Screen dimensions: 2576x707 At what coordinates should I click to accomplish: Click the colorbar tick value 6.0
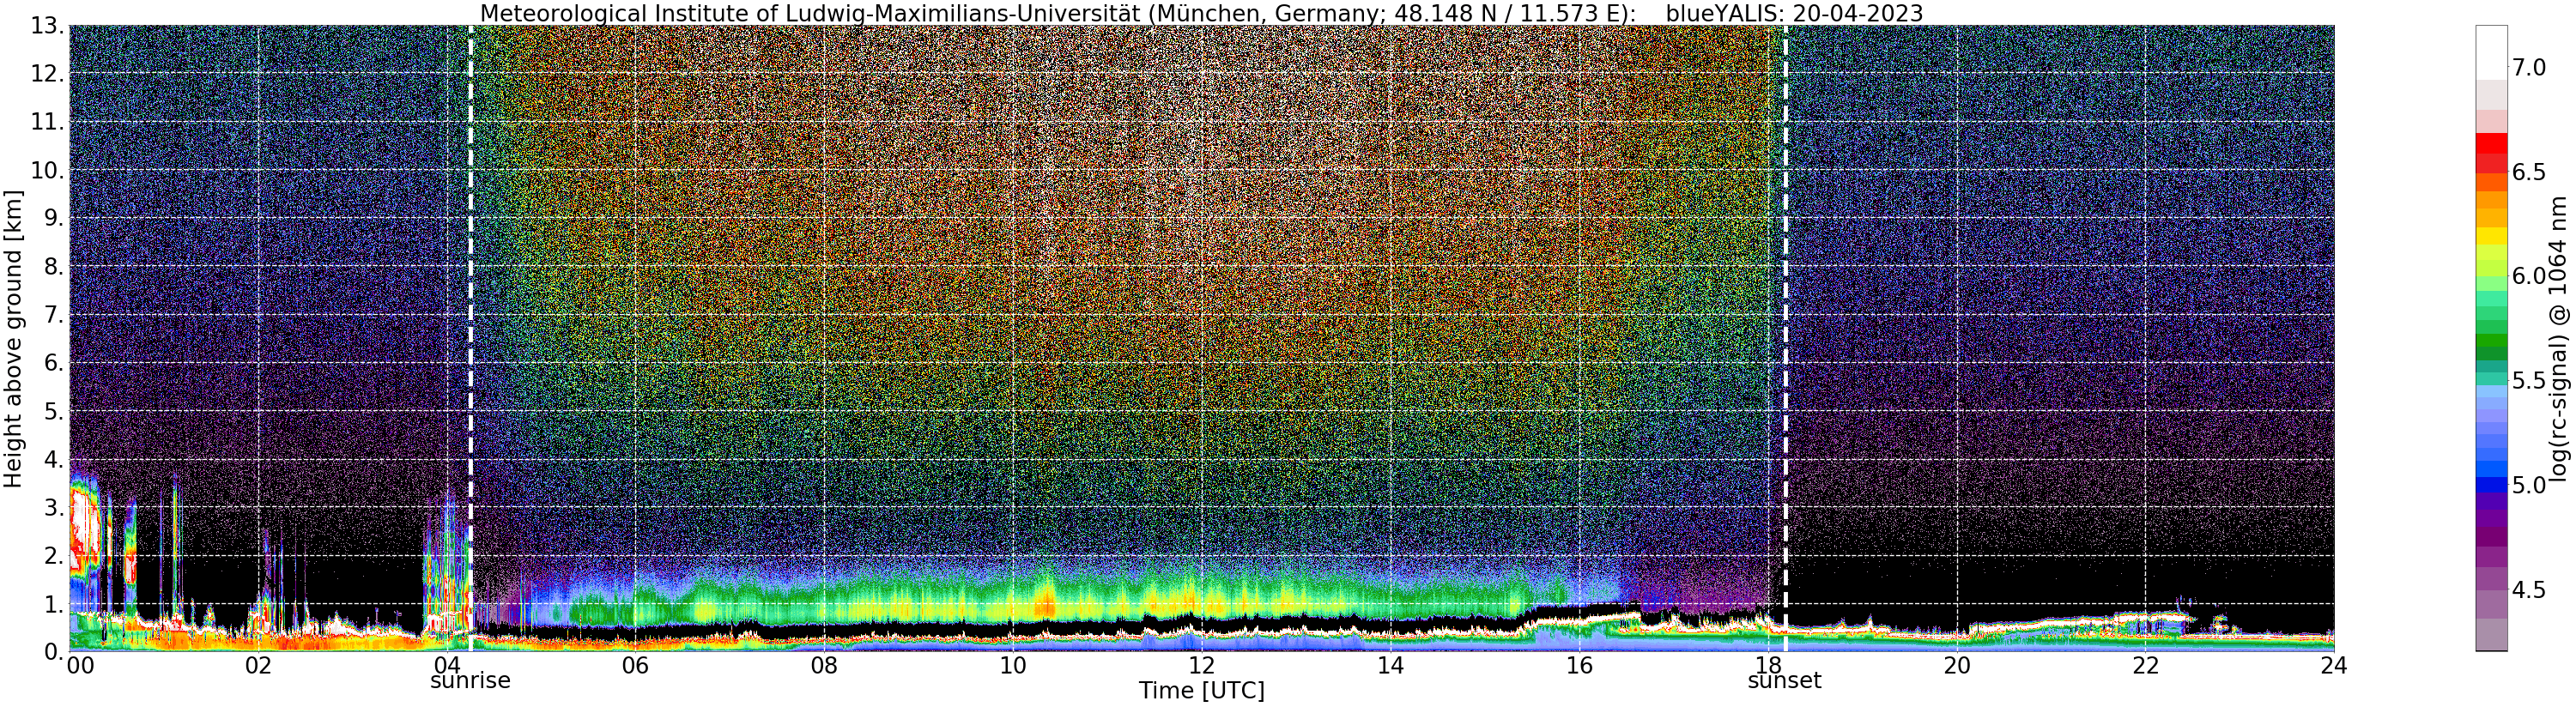pyautogui.click(x=2528, y=276)
